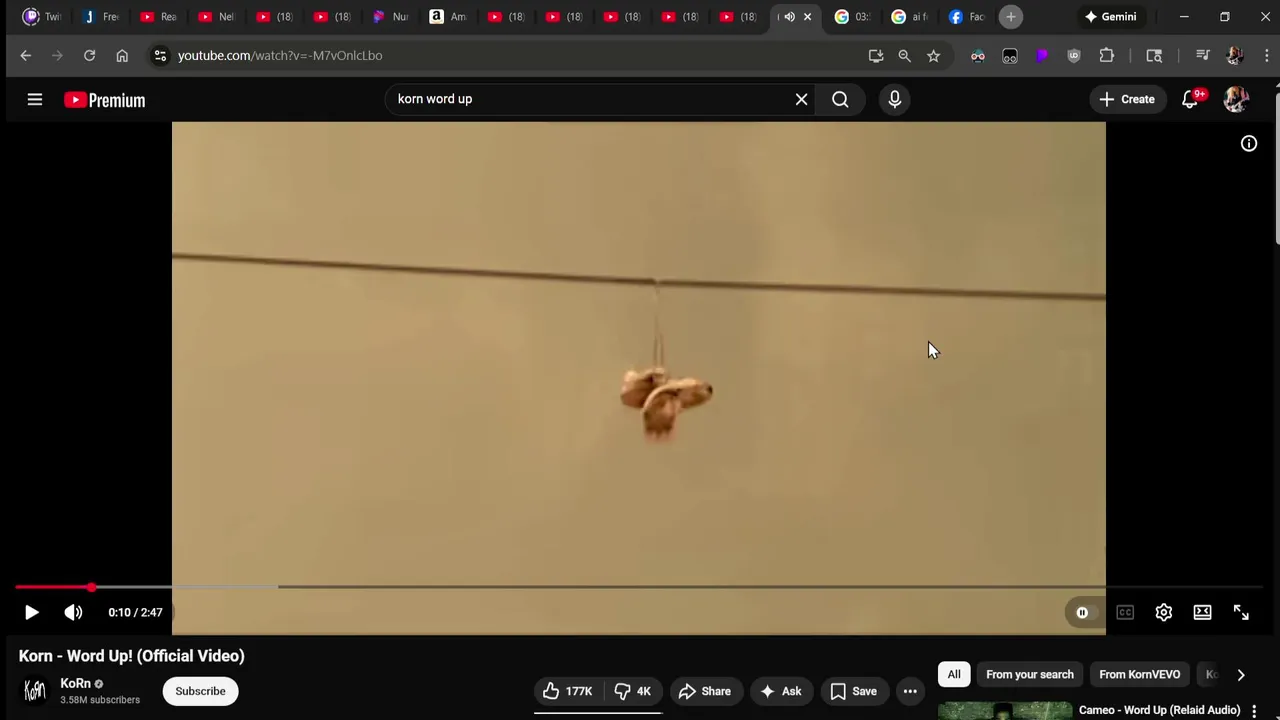
Task: Click the red playhead scrubber
Action: click(x=91, y=587)
